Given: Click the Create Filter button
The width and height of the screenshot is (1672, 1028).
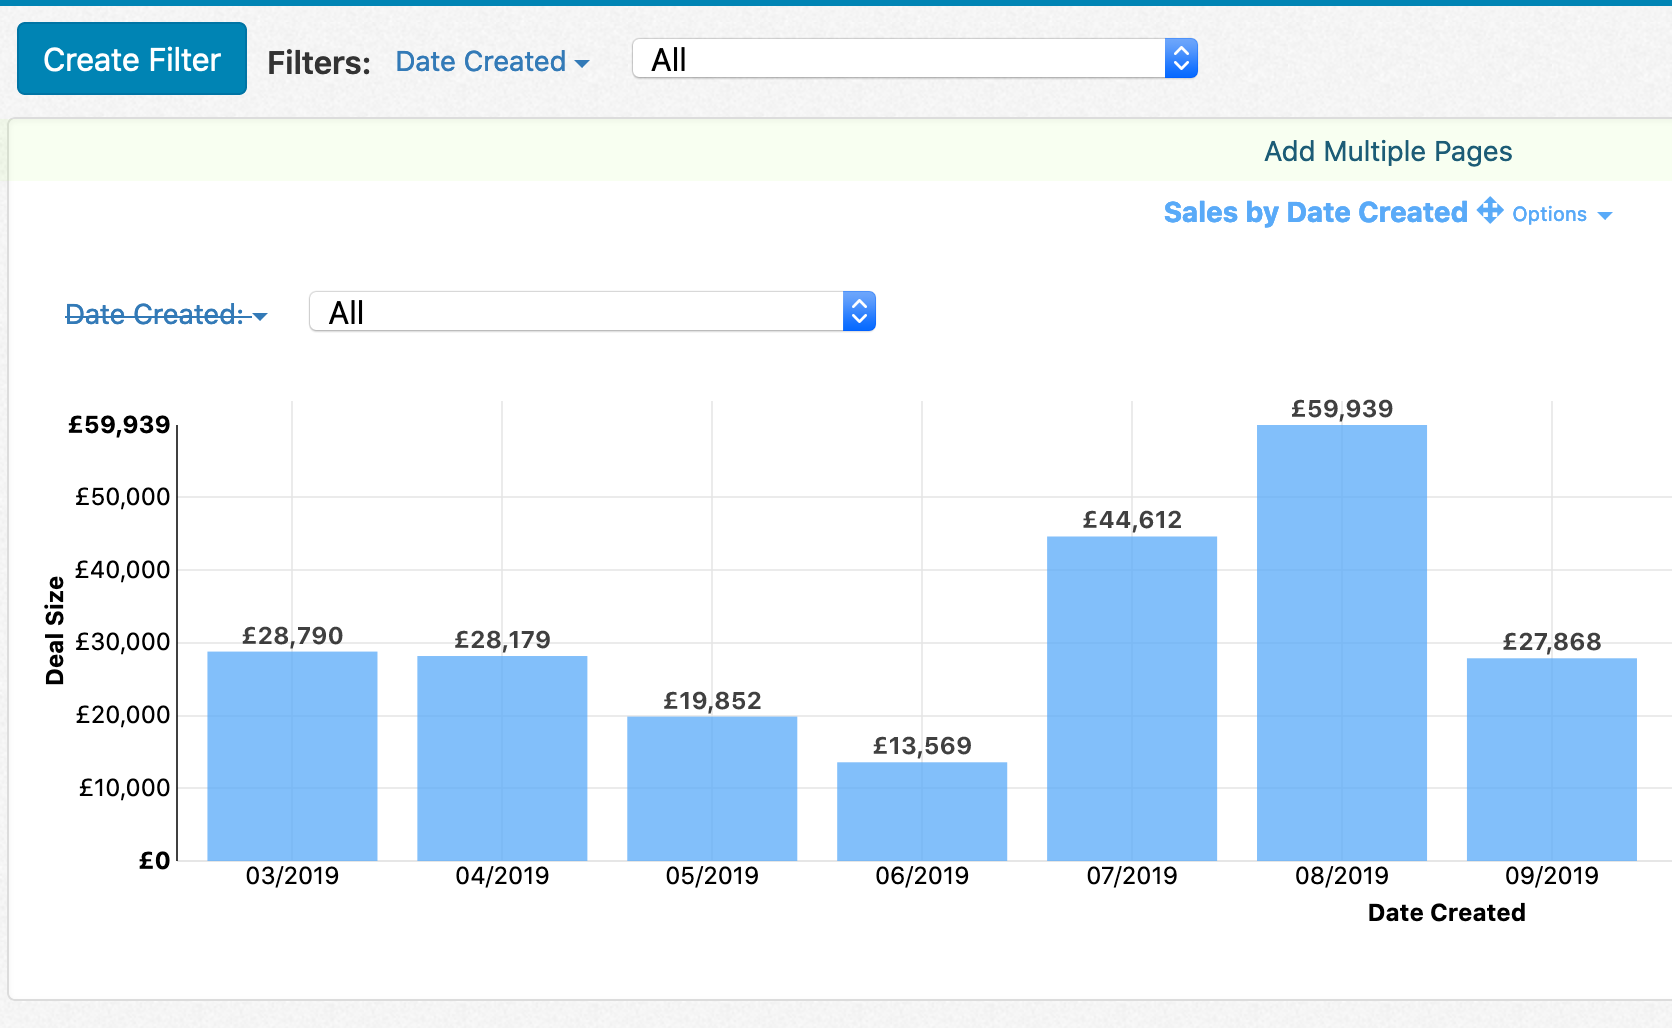Looking at the screenshot, I should [x=131, y=58].
